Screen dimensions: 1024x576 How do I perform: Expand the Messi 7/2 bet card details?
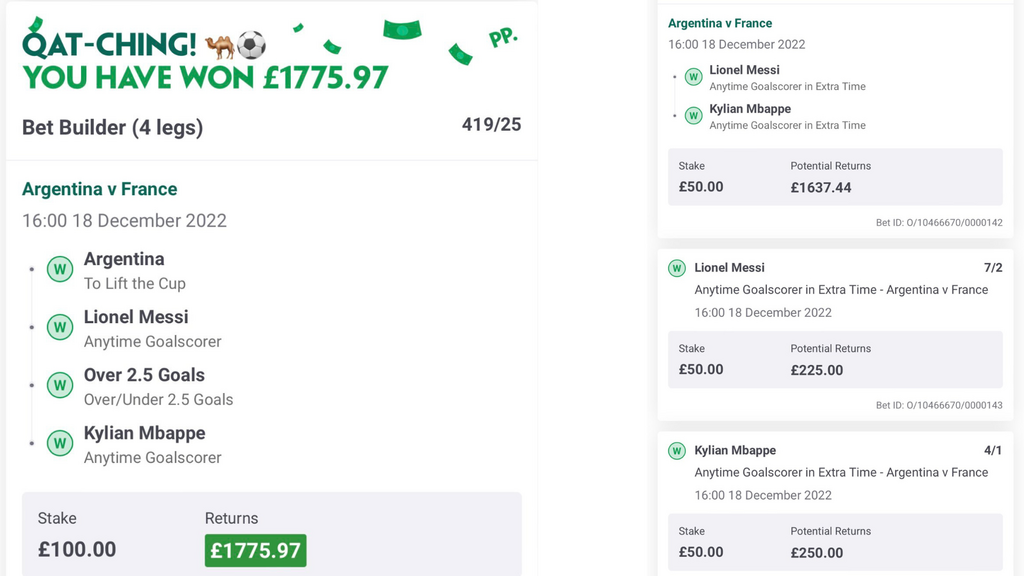[x=835, y=268]
